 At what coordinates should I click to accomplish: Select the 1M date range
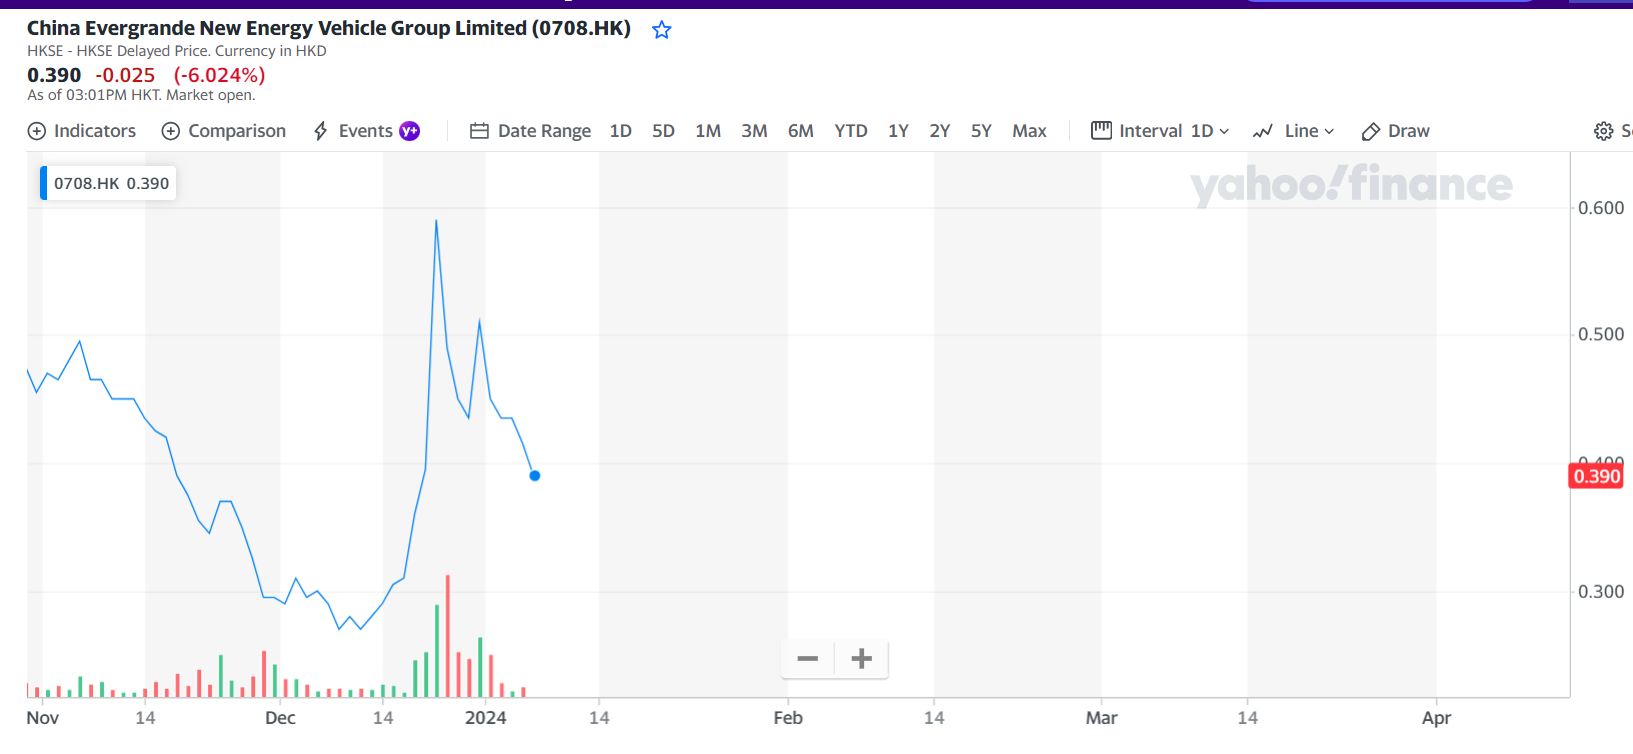[x=708, y=131]
